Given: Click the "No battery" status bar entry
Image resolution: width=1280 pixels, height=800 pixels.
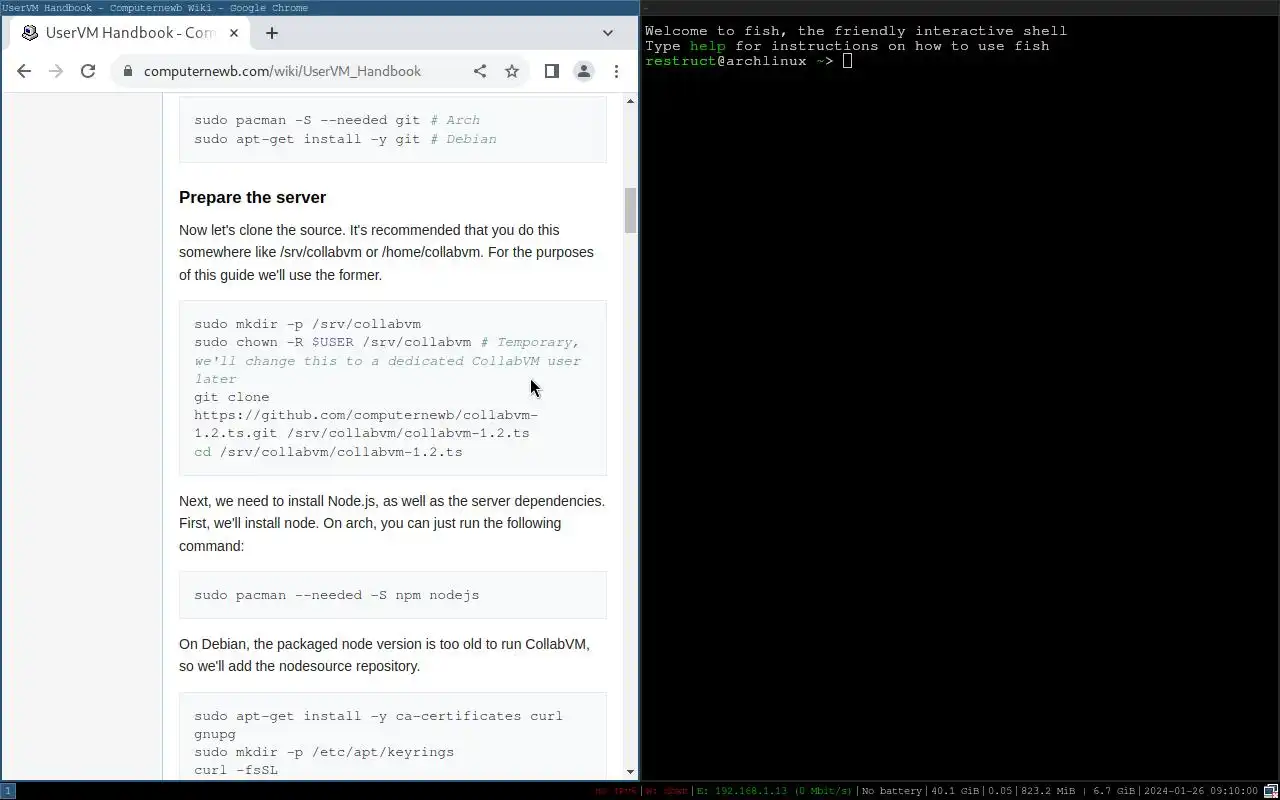Looking at the screenshot, I should (891, 791).
